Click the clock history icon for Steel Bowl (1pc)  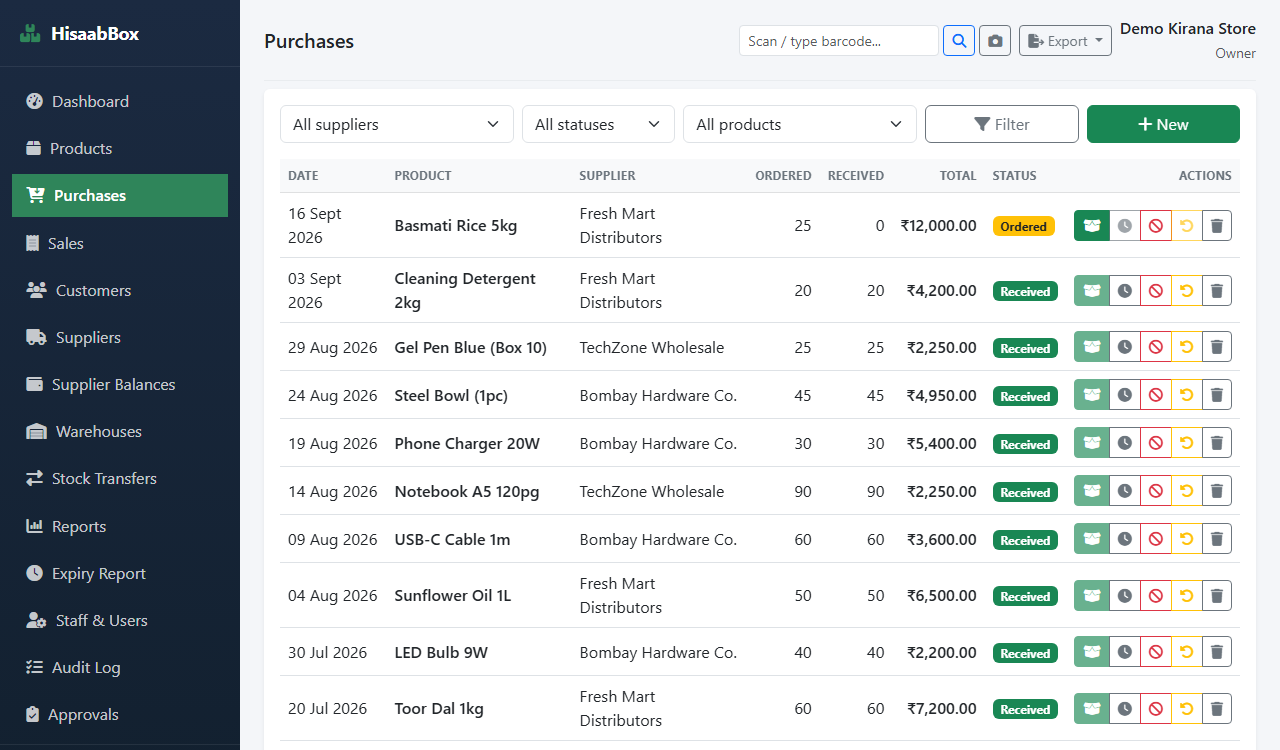[1125, 395]
